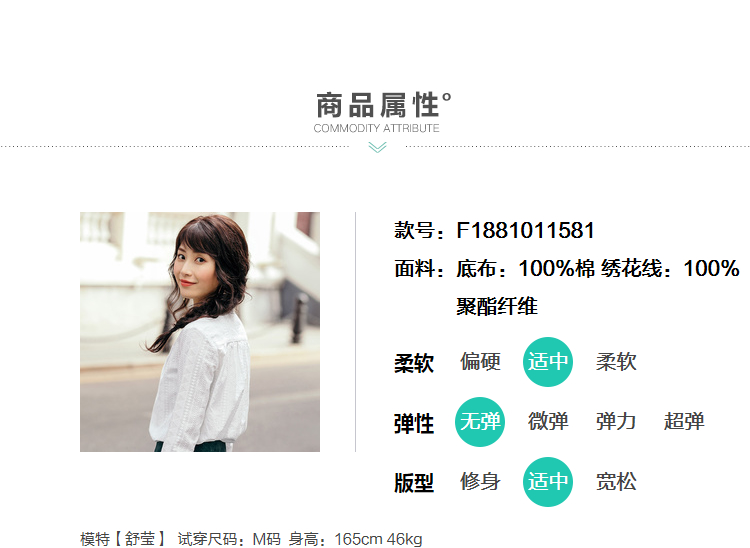Viewport: 750px width, 548px height.
Task: Click the 版型 row label
Action: 414,483
